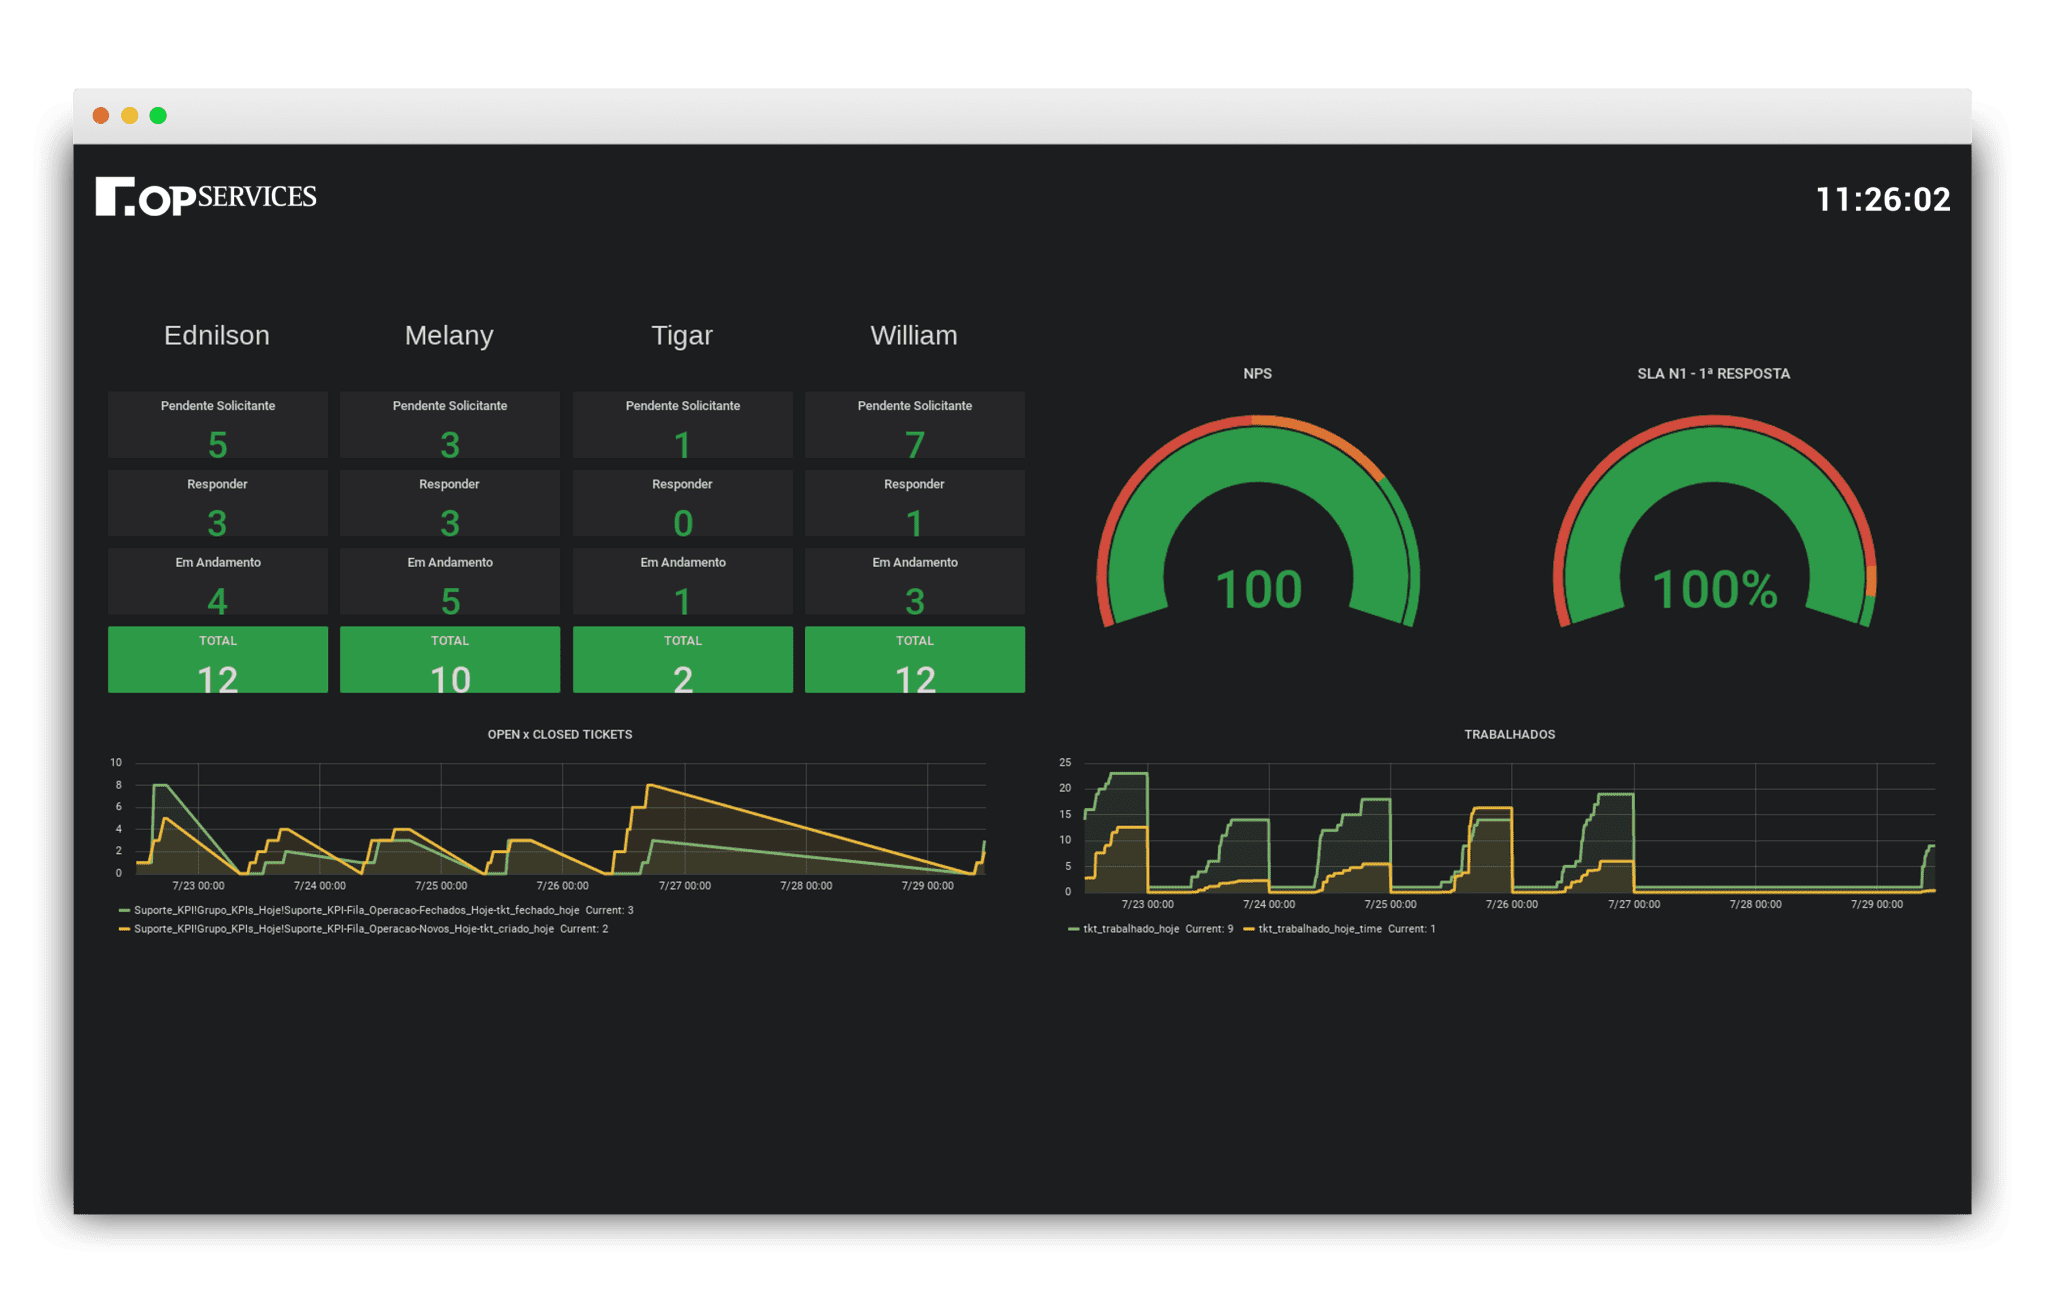Toggle tkt_trabalhado_hoje_time legend series
Screen dimensions: 2048x1305
tap(1319, 929)
